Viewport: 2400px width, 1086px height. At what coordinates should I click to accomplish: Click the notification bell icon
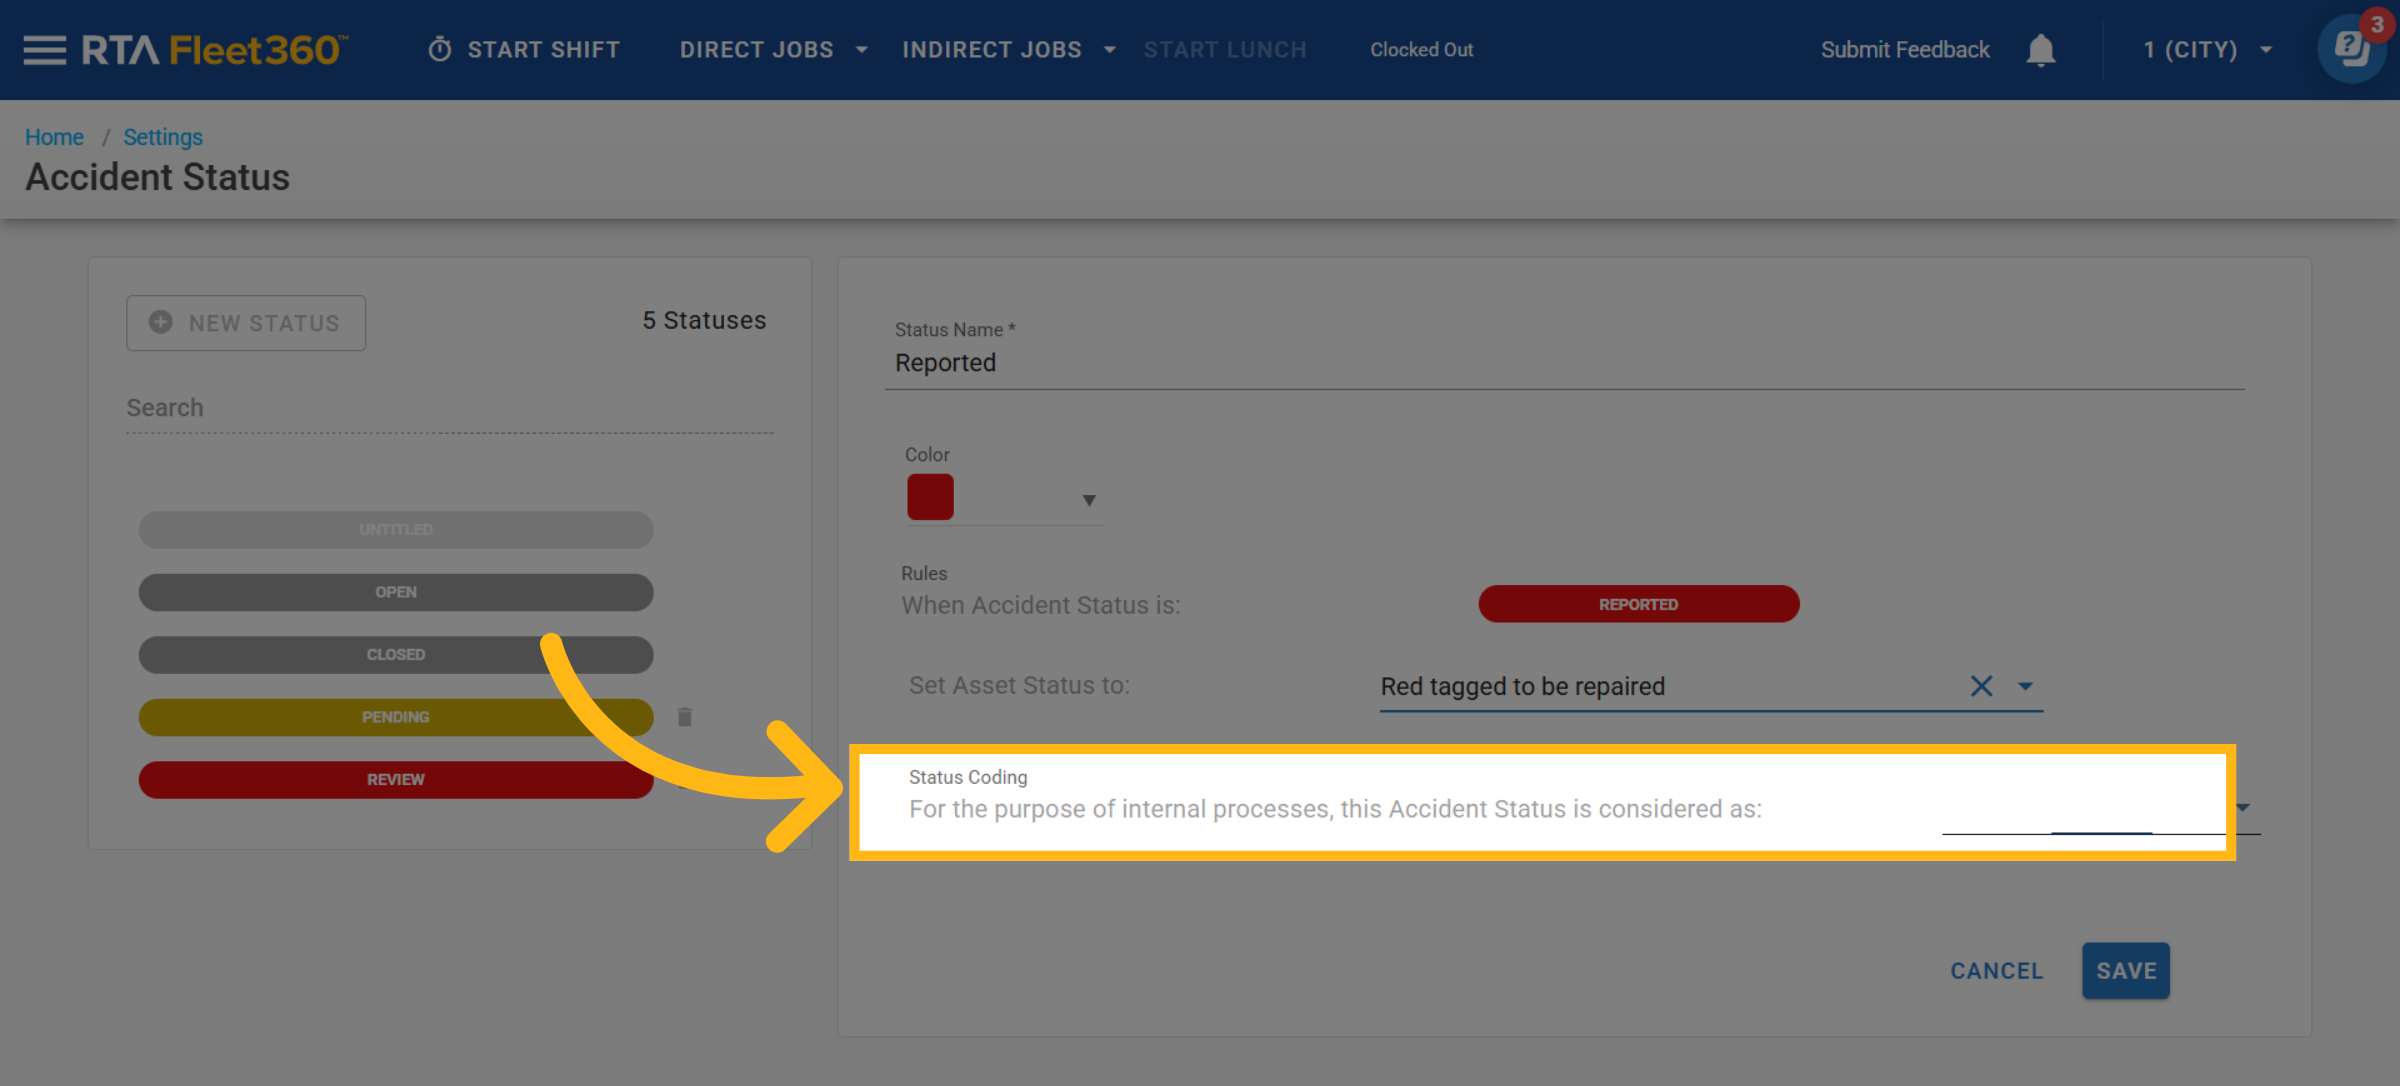(x=2040, y=50)
